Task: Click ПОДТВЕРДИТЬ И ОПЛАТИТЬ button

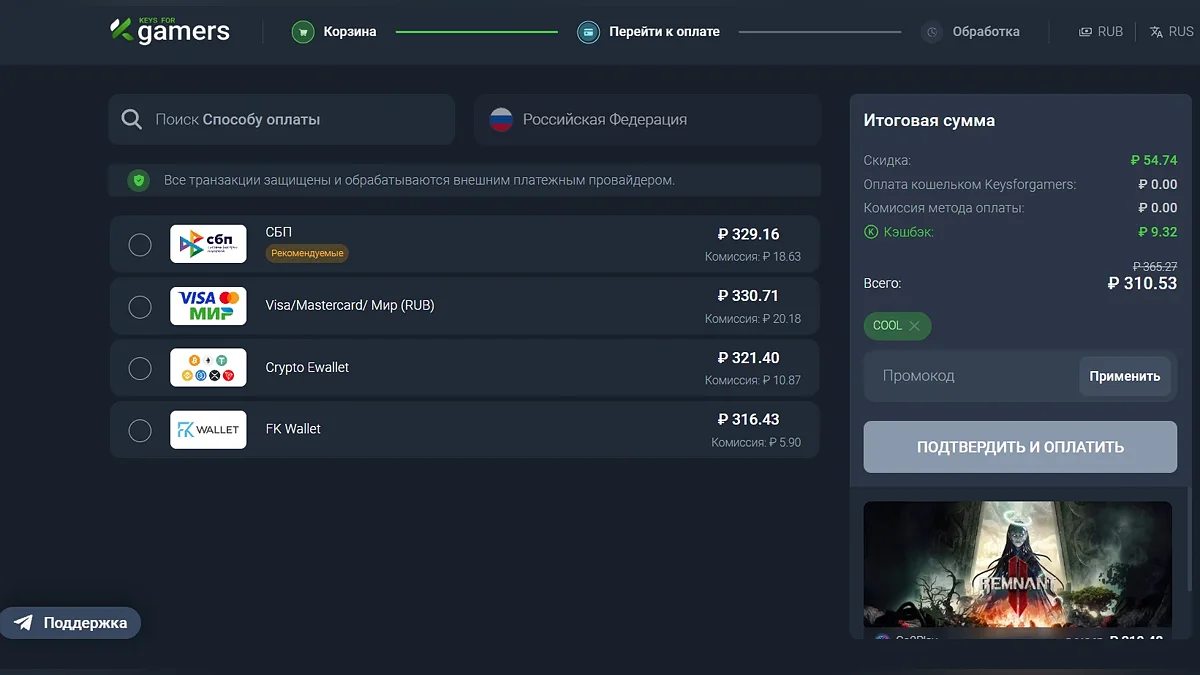Action: pos(1020,447)
